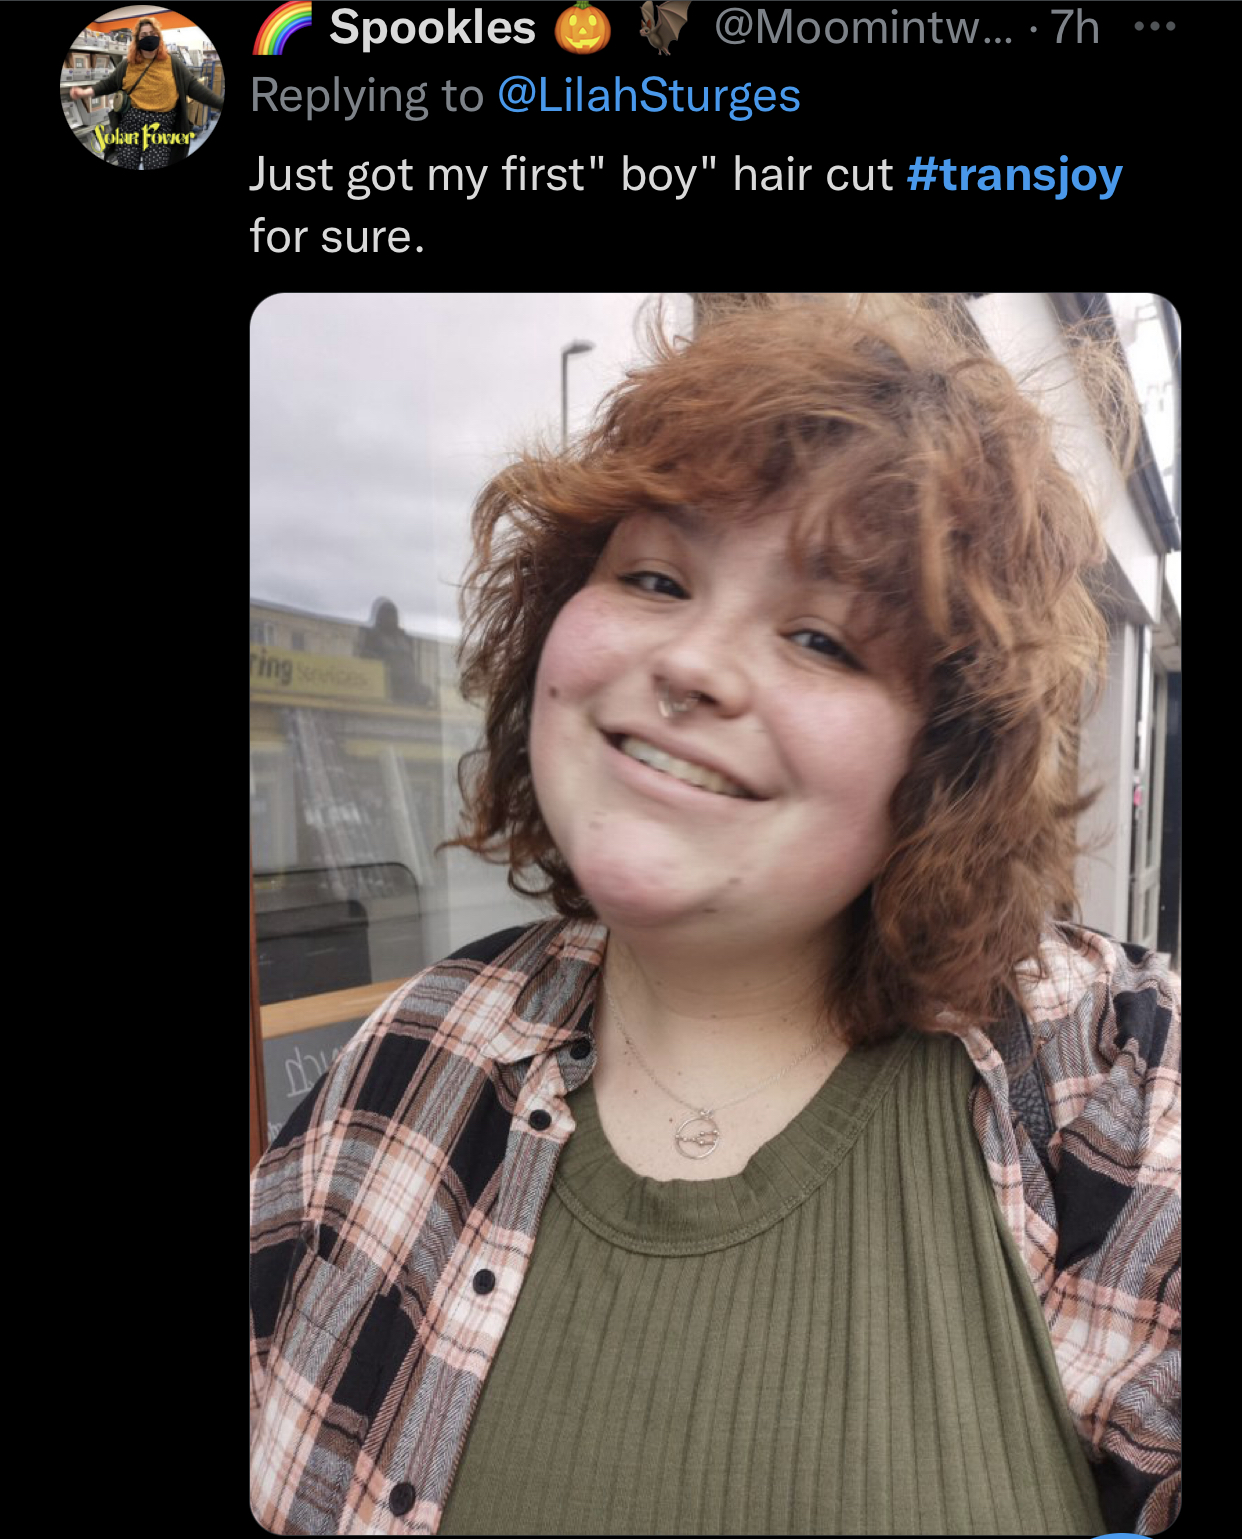Open the three-dot more options menu
Viewport: 1242px width, 1539px height.
1155,27
